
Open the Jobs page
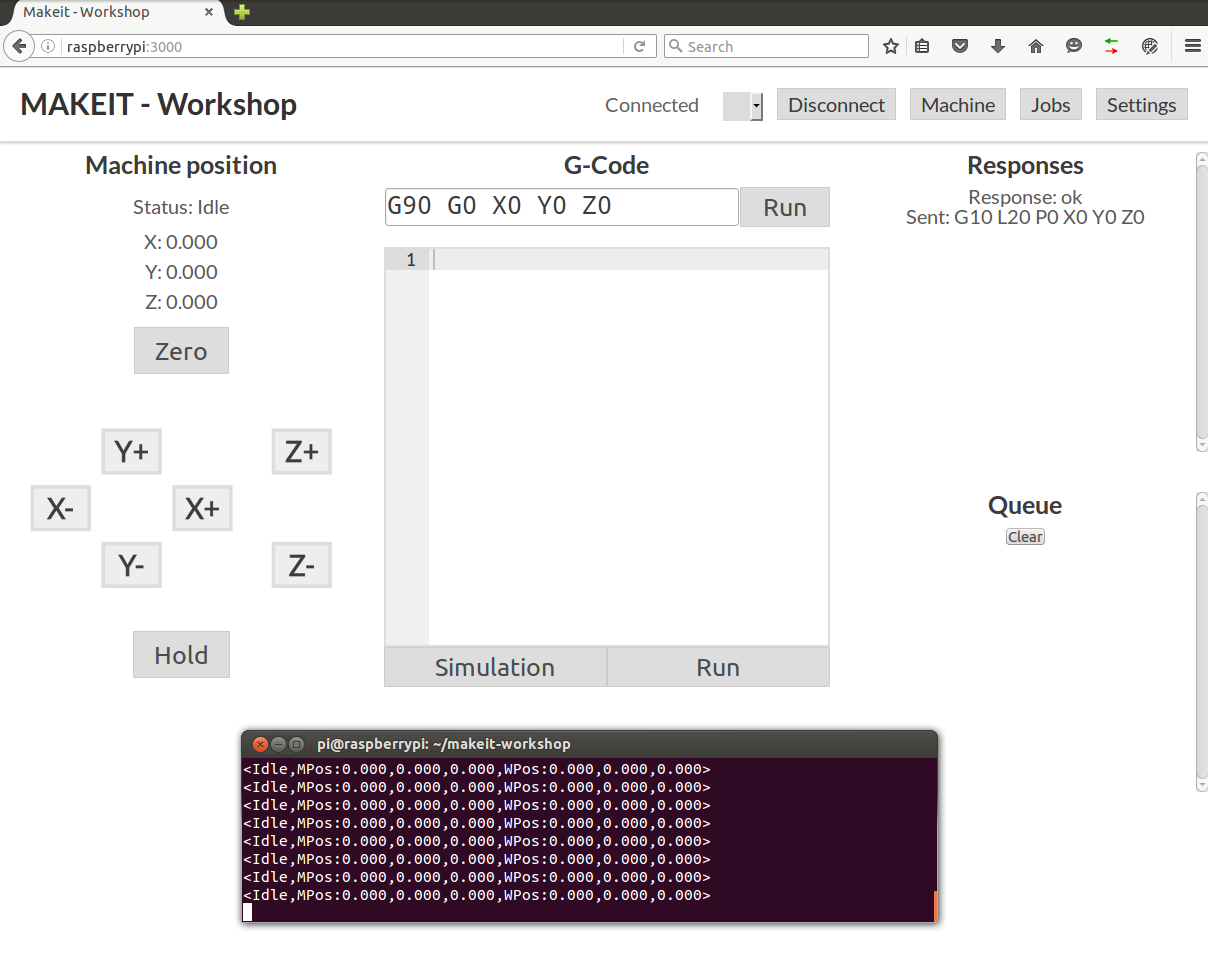(1050, 105)
